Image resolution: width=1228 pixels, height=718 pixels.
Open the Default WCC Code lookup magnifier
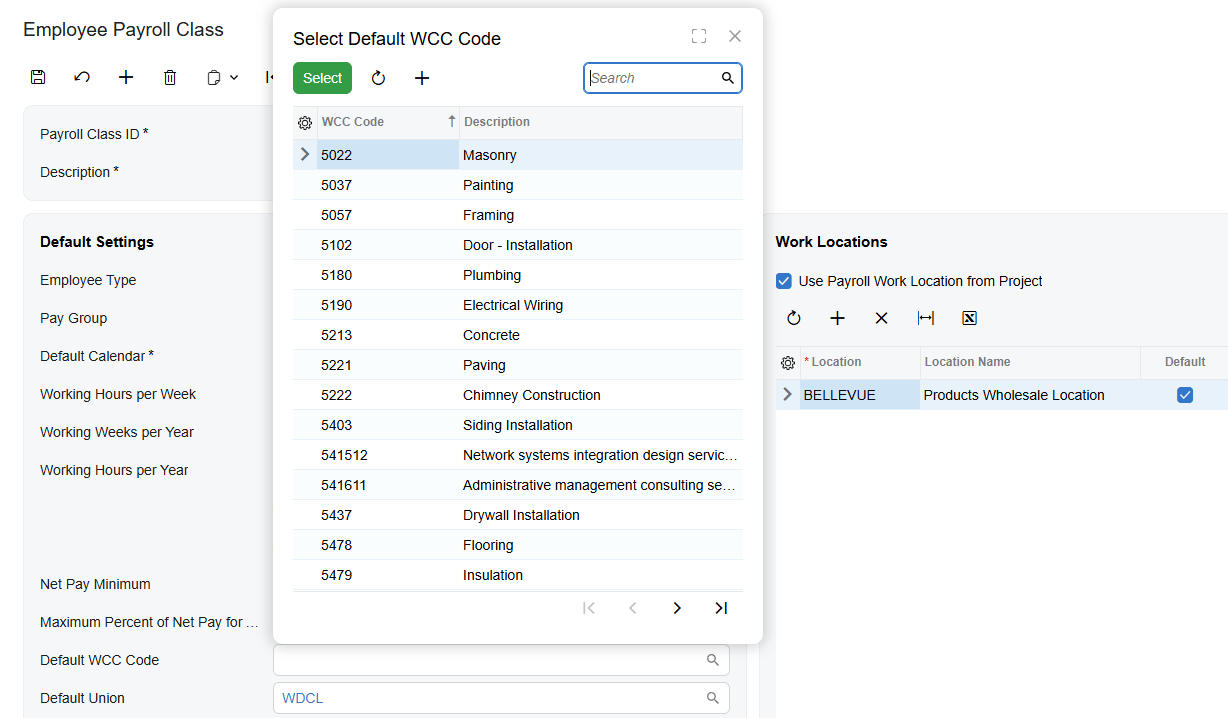pyautogui.click(x=713, y=660)
